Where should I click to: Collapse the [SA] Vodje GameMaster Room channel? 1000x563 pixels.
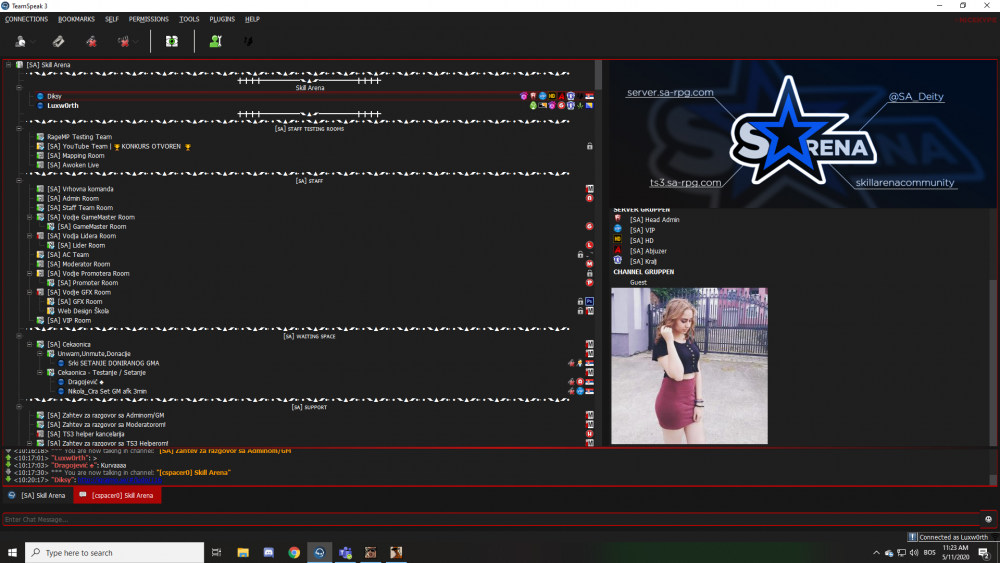(x=30, y=217)
